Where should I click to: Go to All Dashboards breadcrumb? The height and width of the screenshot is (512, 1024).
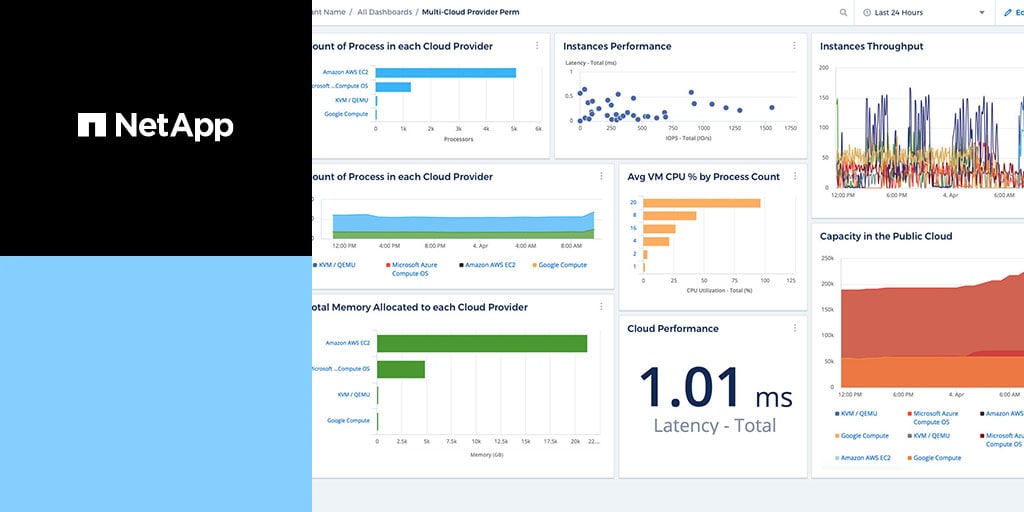click(383, 12)
